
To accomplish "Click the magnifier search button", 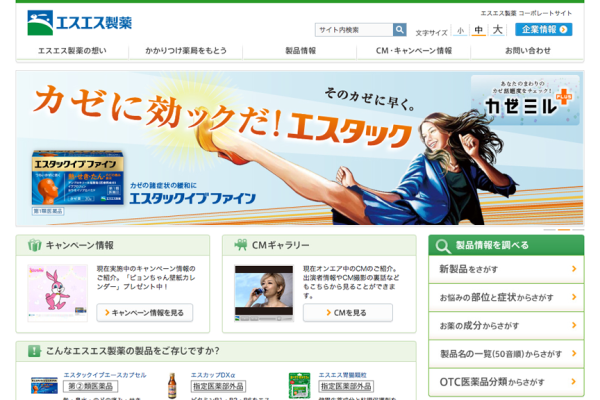I will (x=399, y=29).
